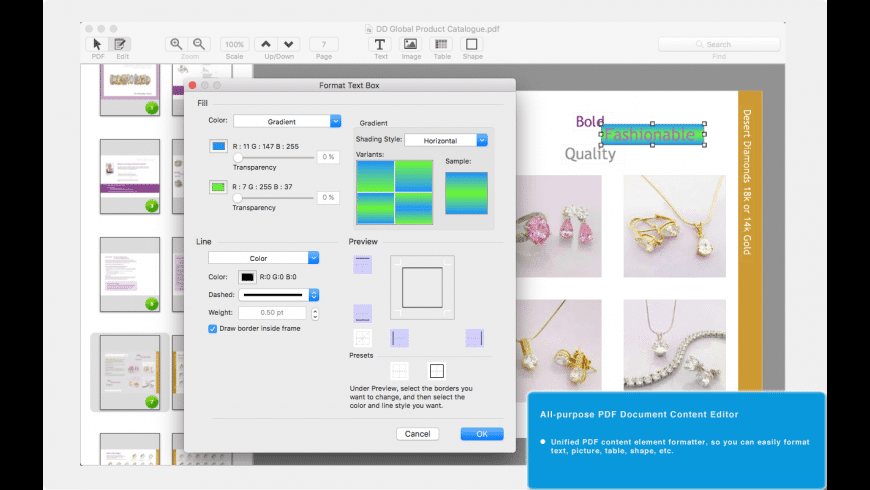Click the blue gradient color swatch
The width and height of the screenshot is (870, 490).
point(218,146)
